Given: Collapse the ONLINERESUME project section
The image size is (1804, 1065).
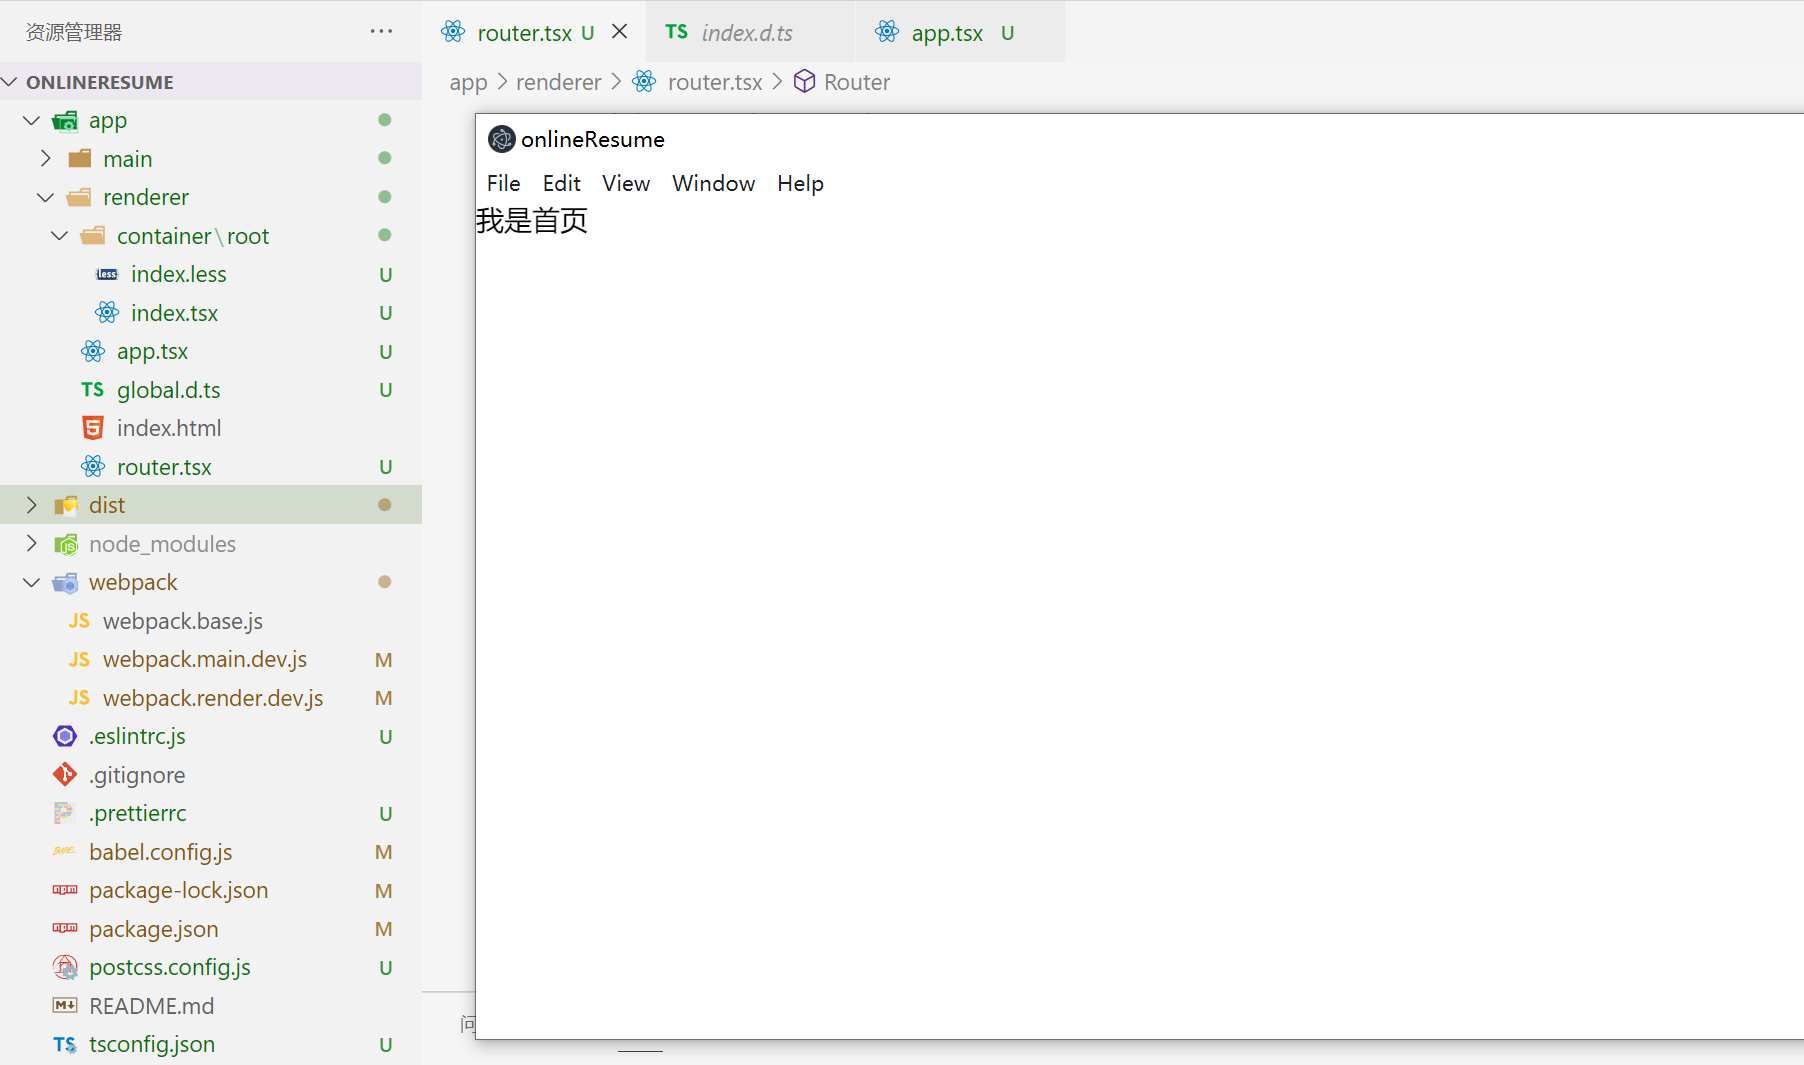Looking at the screenshot, I should point(11,82).
